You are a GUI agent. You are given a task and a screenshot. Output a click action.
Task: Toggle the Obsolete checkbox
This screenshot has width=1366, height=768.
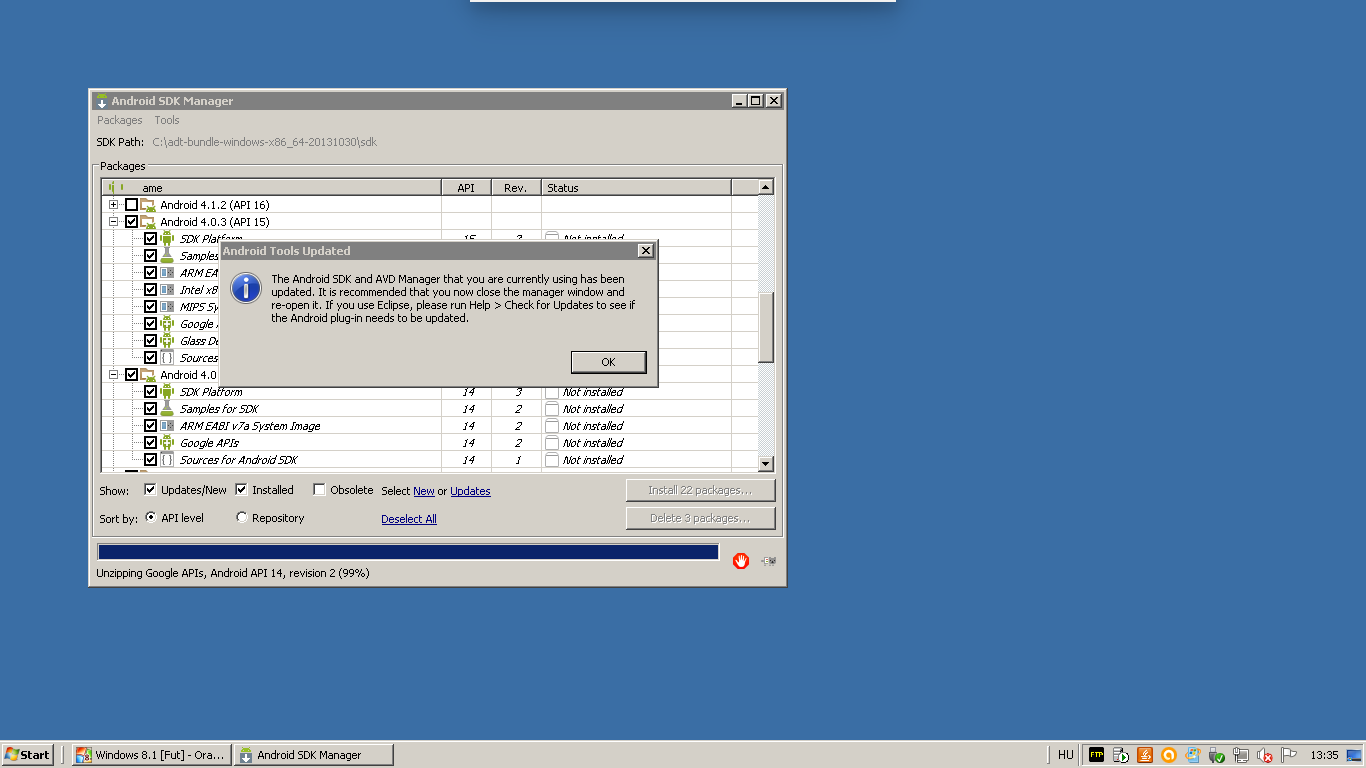[x=320, y=490]
